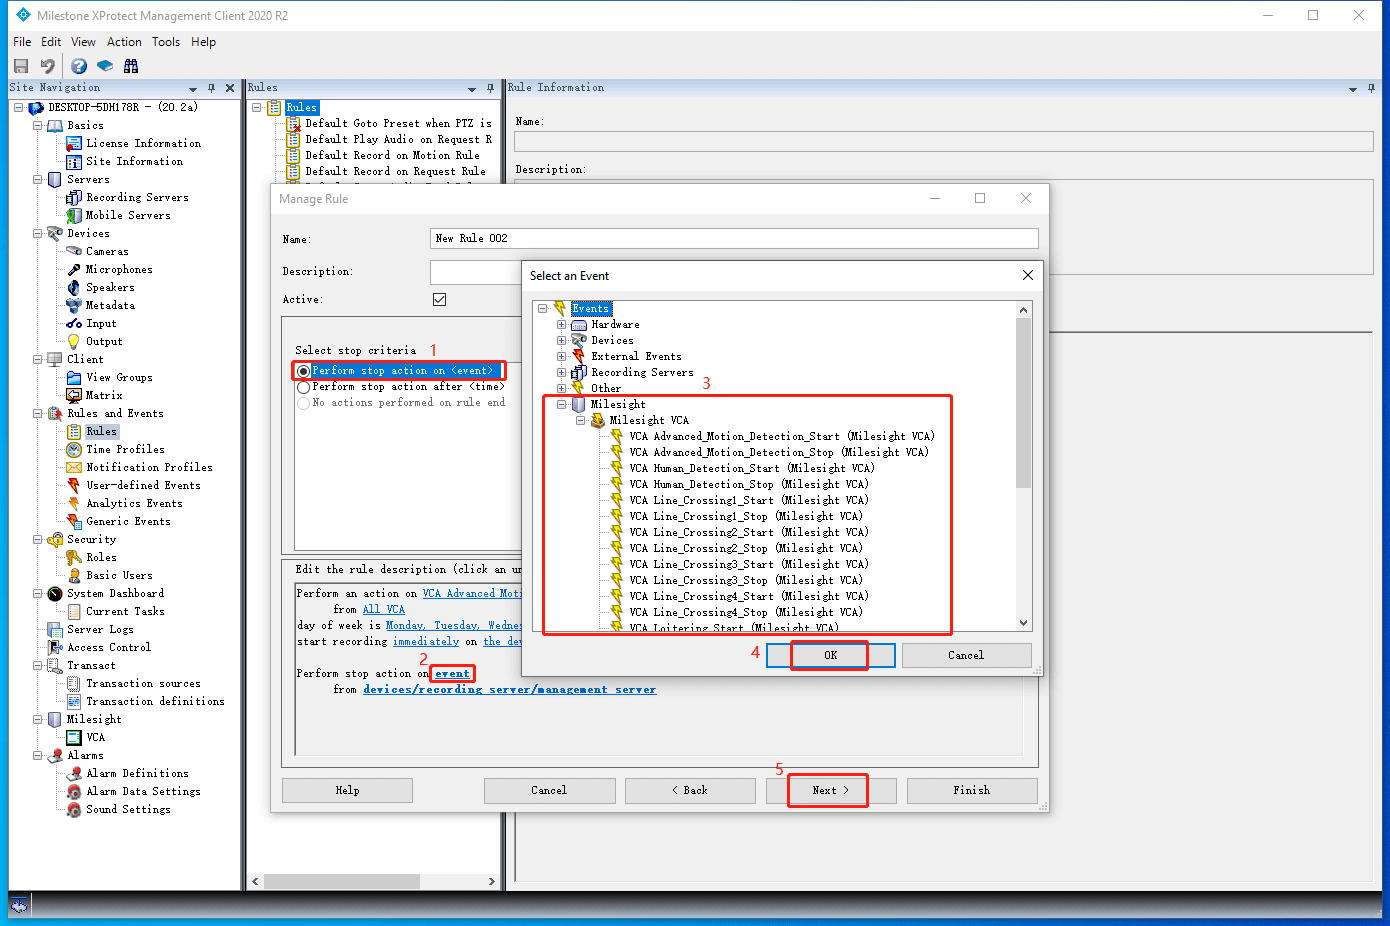Select Default Record on Motion Rule

coord(392,155)
